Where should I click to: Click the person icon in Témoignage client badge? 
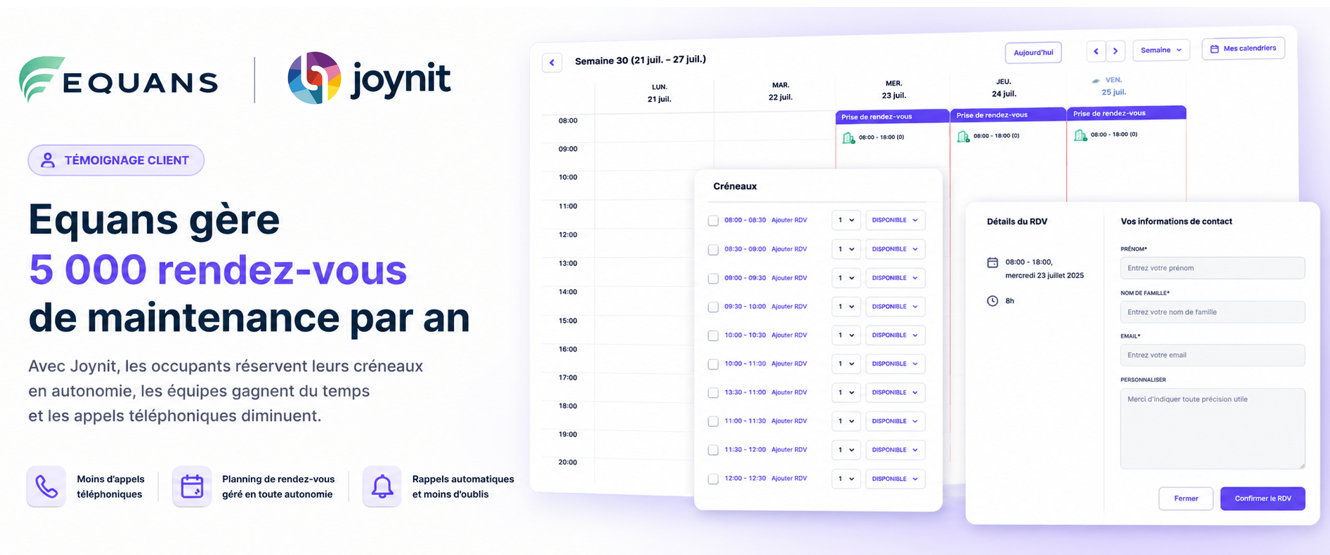click(47, 160)
